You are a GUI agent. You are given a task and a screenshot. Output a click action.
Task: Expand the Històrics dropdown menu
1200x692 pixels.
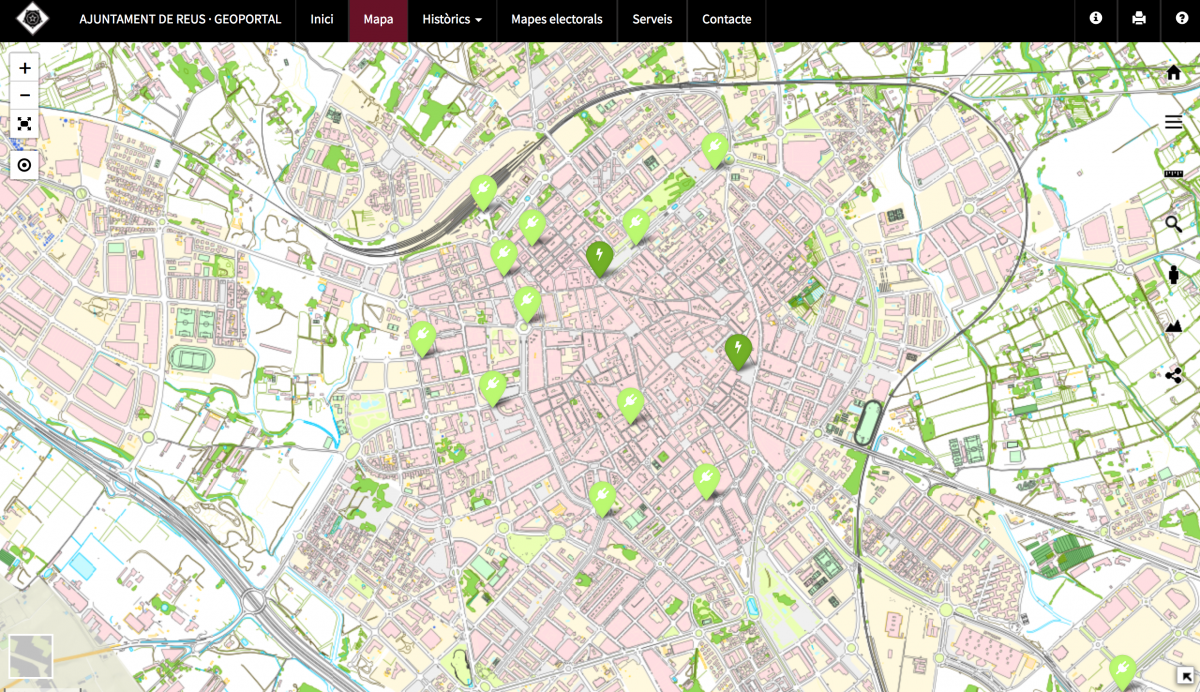pyautogui.click(x=452, y=19)
